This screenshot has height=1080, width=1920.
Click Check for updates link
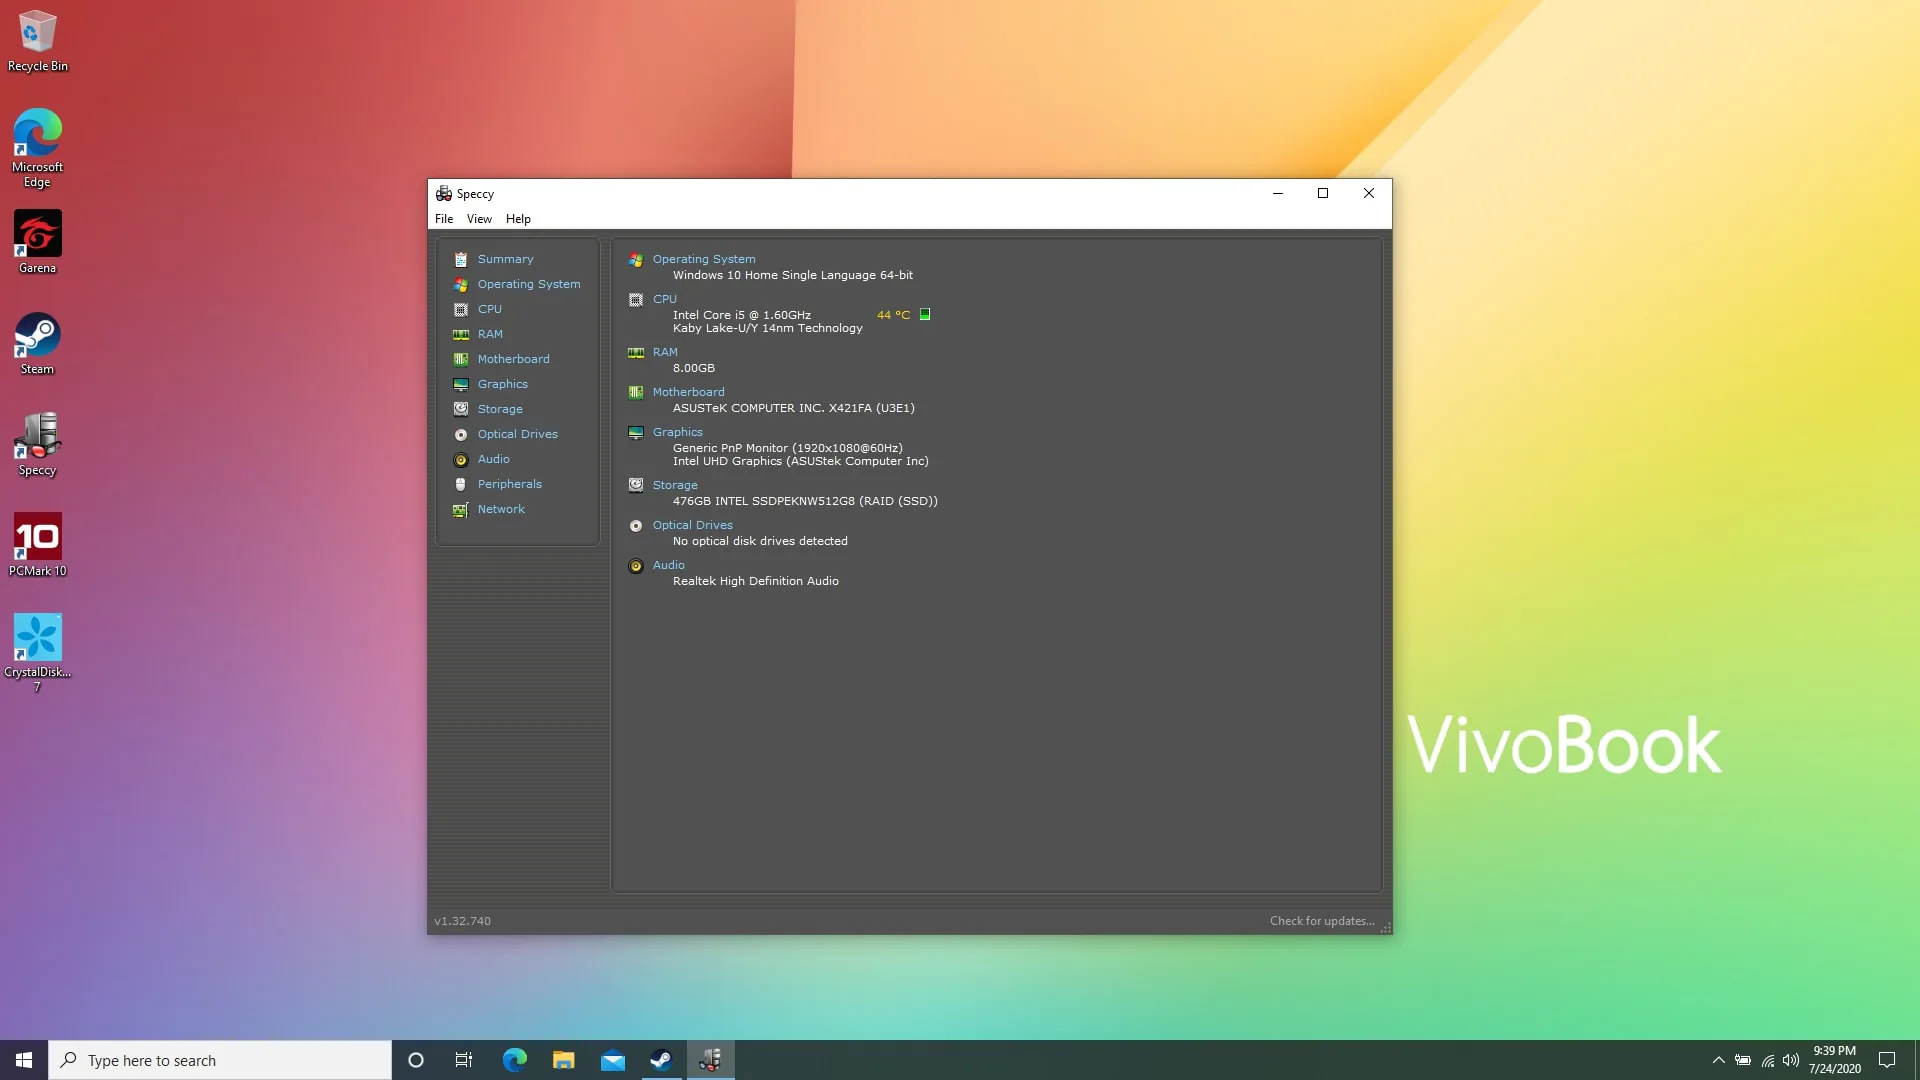click(1322, 921)
